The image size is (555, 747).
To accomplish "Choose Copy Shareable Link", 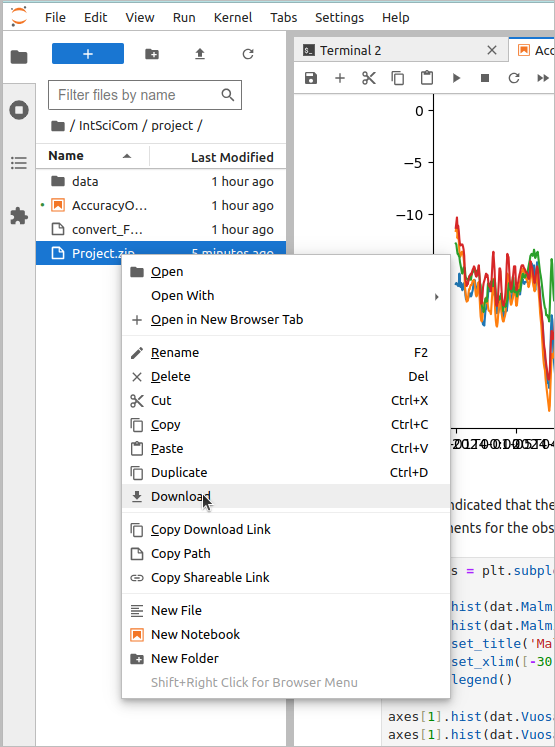I will pyautogui.click(x=286, y=577).
